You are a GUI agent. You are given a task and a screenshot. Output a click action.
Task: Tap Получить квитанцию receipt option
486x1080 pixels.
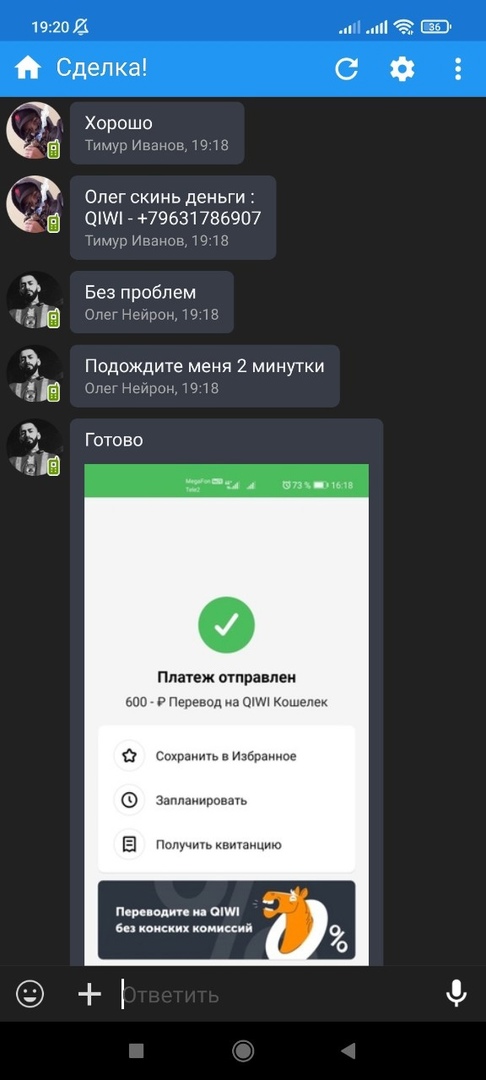226,844
